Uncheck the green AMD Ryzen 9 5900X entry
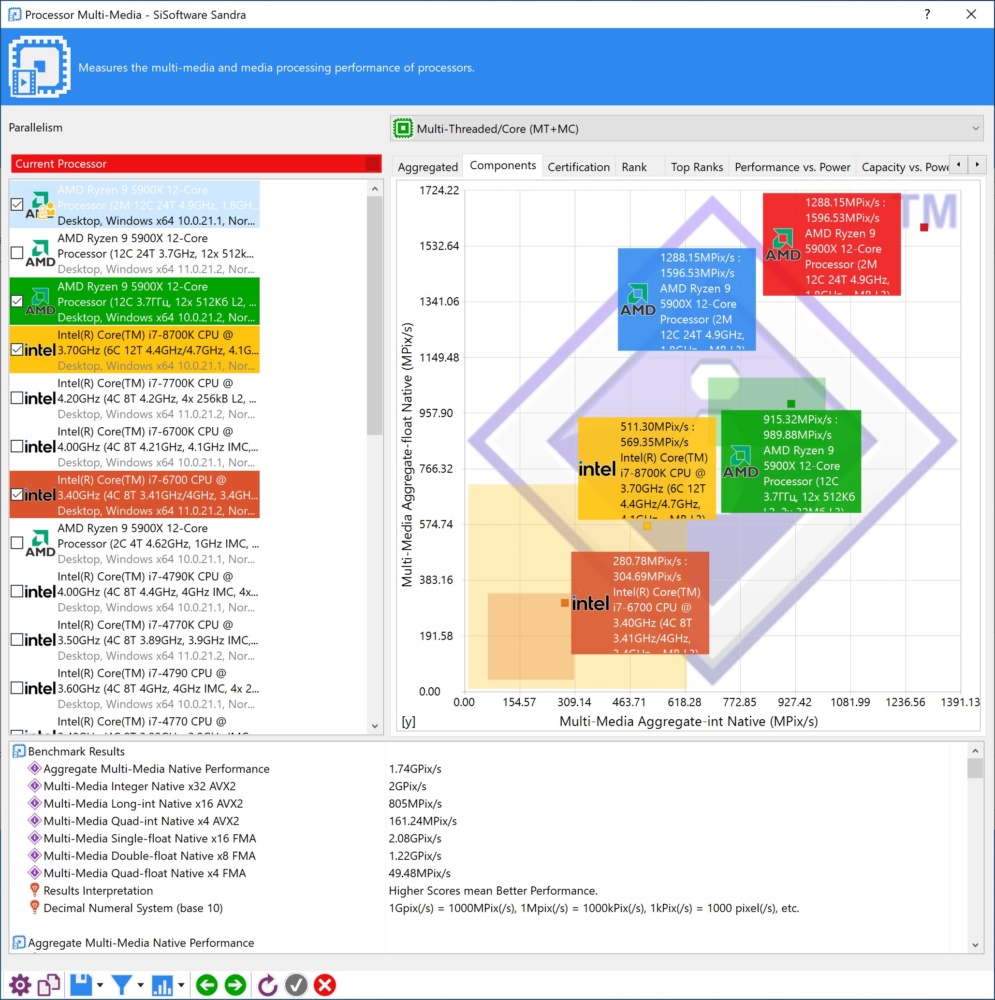The width and height of the screenshot is (995, 1000). pos(17,302)
